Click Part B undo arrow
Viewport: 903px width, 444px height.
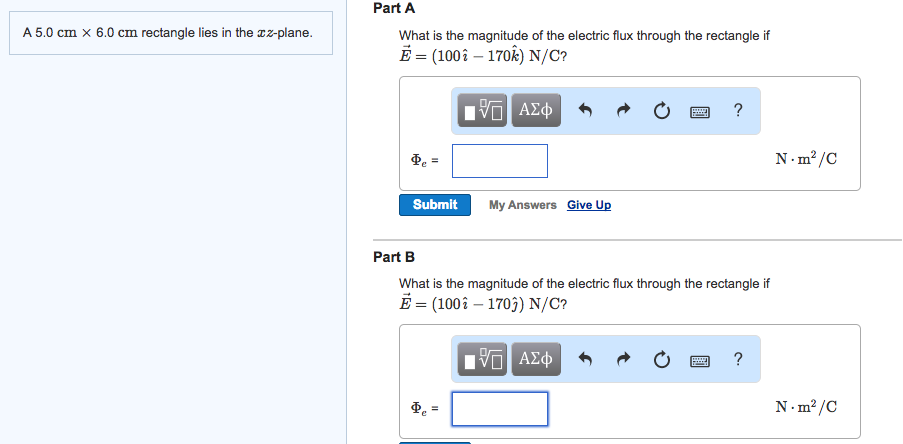tap(585, 359)
